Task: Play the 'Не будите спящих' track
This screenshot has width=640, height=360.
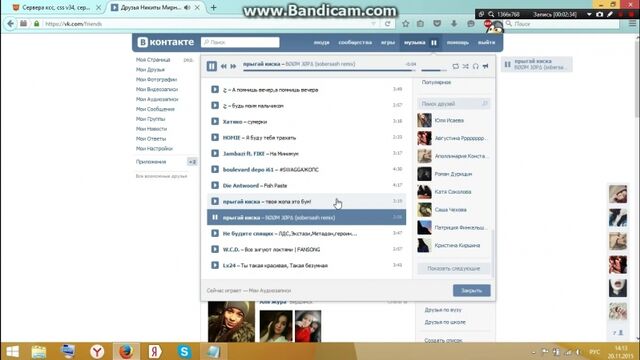Action: [215, 233]
